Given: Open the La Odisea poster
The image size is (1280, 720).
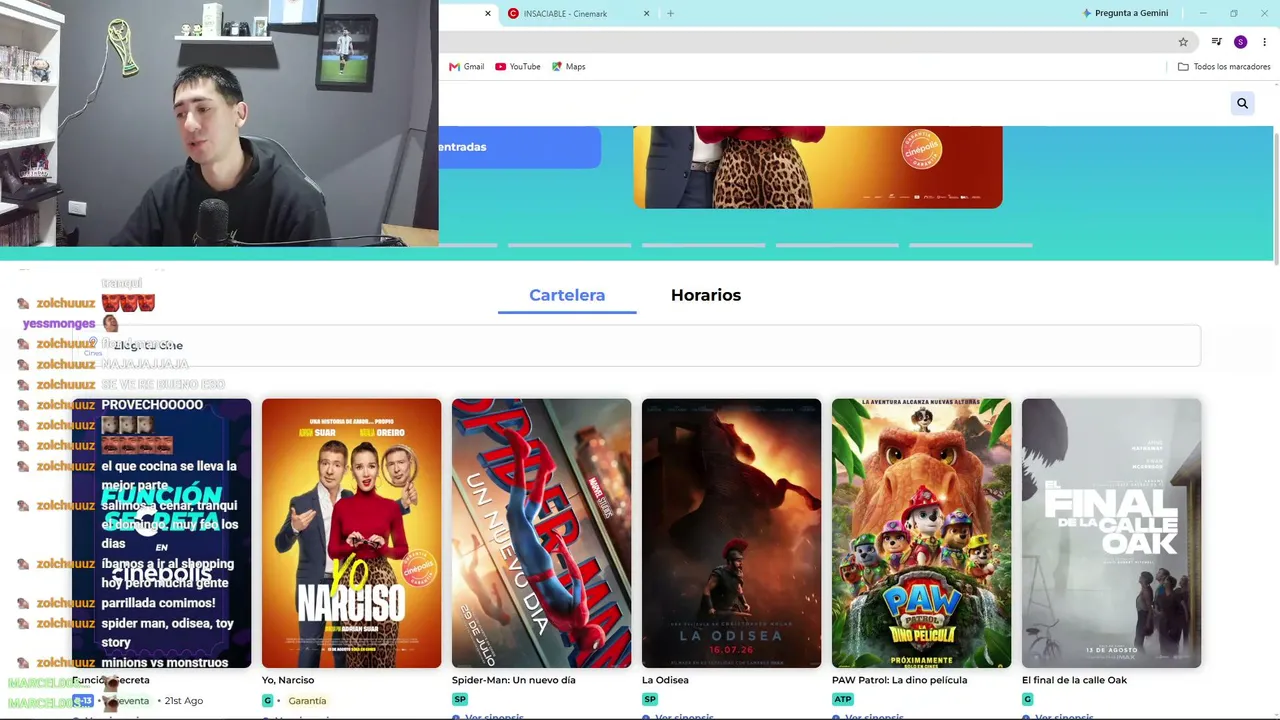Looking at the screenshot, I should 731,533.
